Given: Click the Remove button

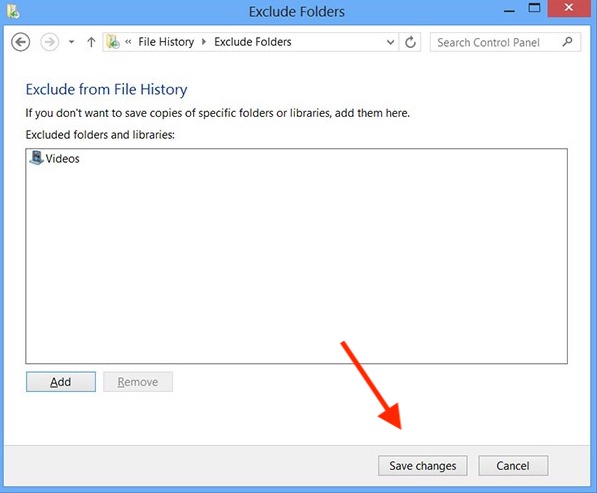Looking at the screenshot, I should coord(138,382).
